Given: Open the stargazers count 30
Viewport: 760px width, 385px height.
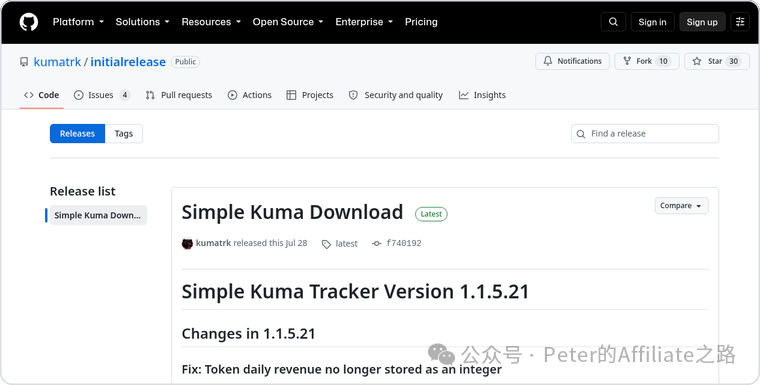Looking at the screenshot, I should pyautogui.click(x=734, y=61).
